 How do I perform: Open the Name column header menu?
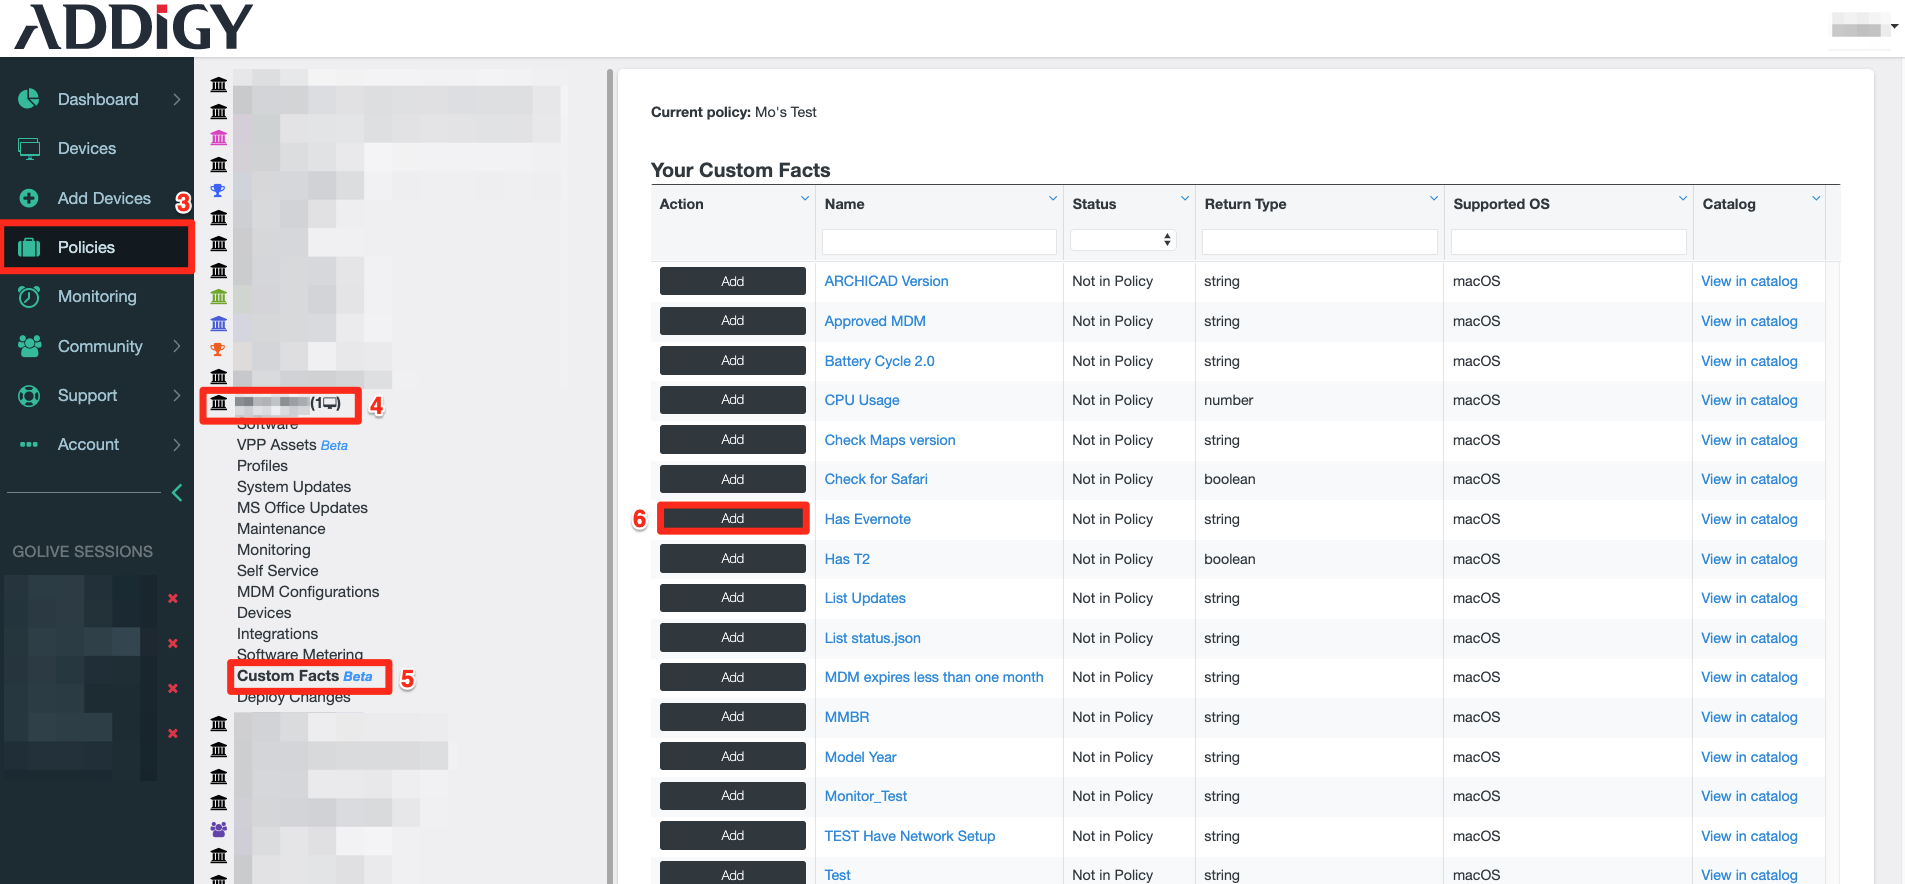[x=1052, y=199]
